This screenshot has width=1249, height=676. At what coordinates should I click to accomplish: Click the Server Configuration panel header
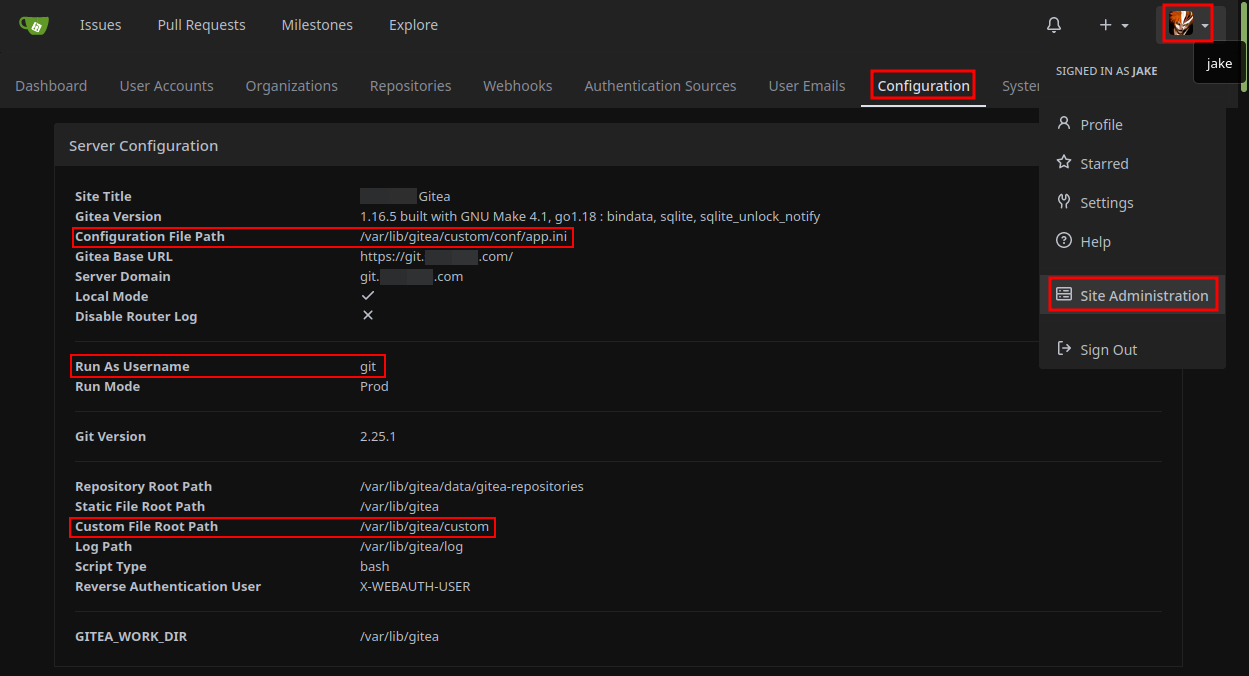(x=618, y=146)
